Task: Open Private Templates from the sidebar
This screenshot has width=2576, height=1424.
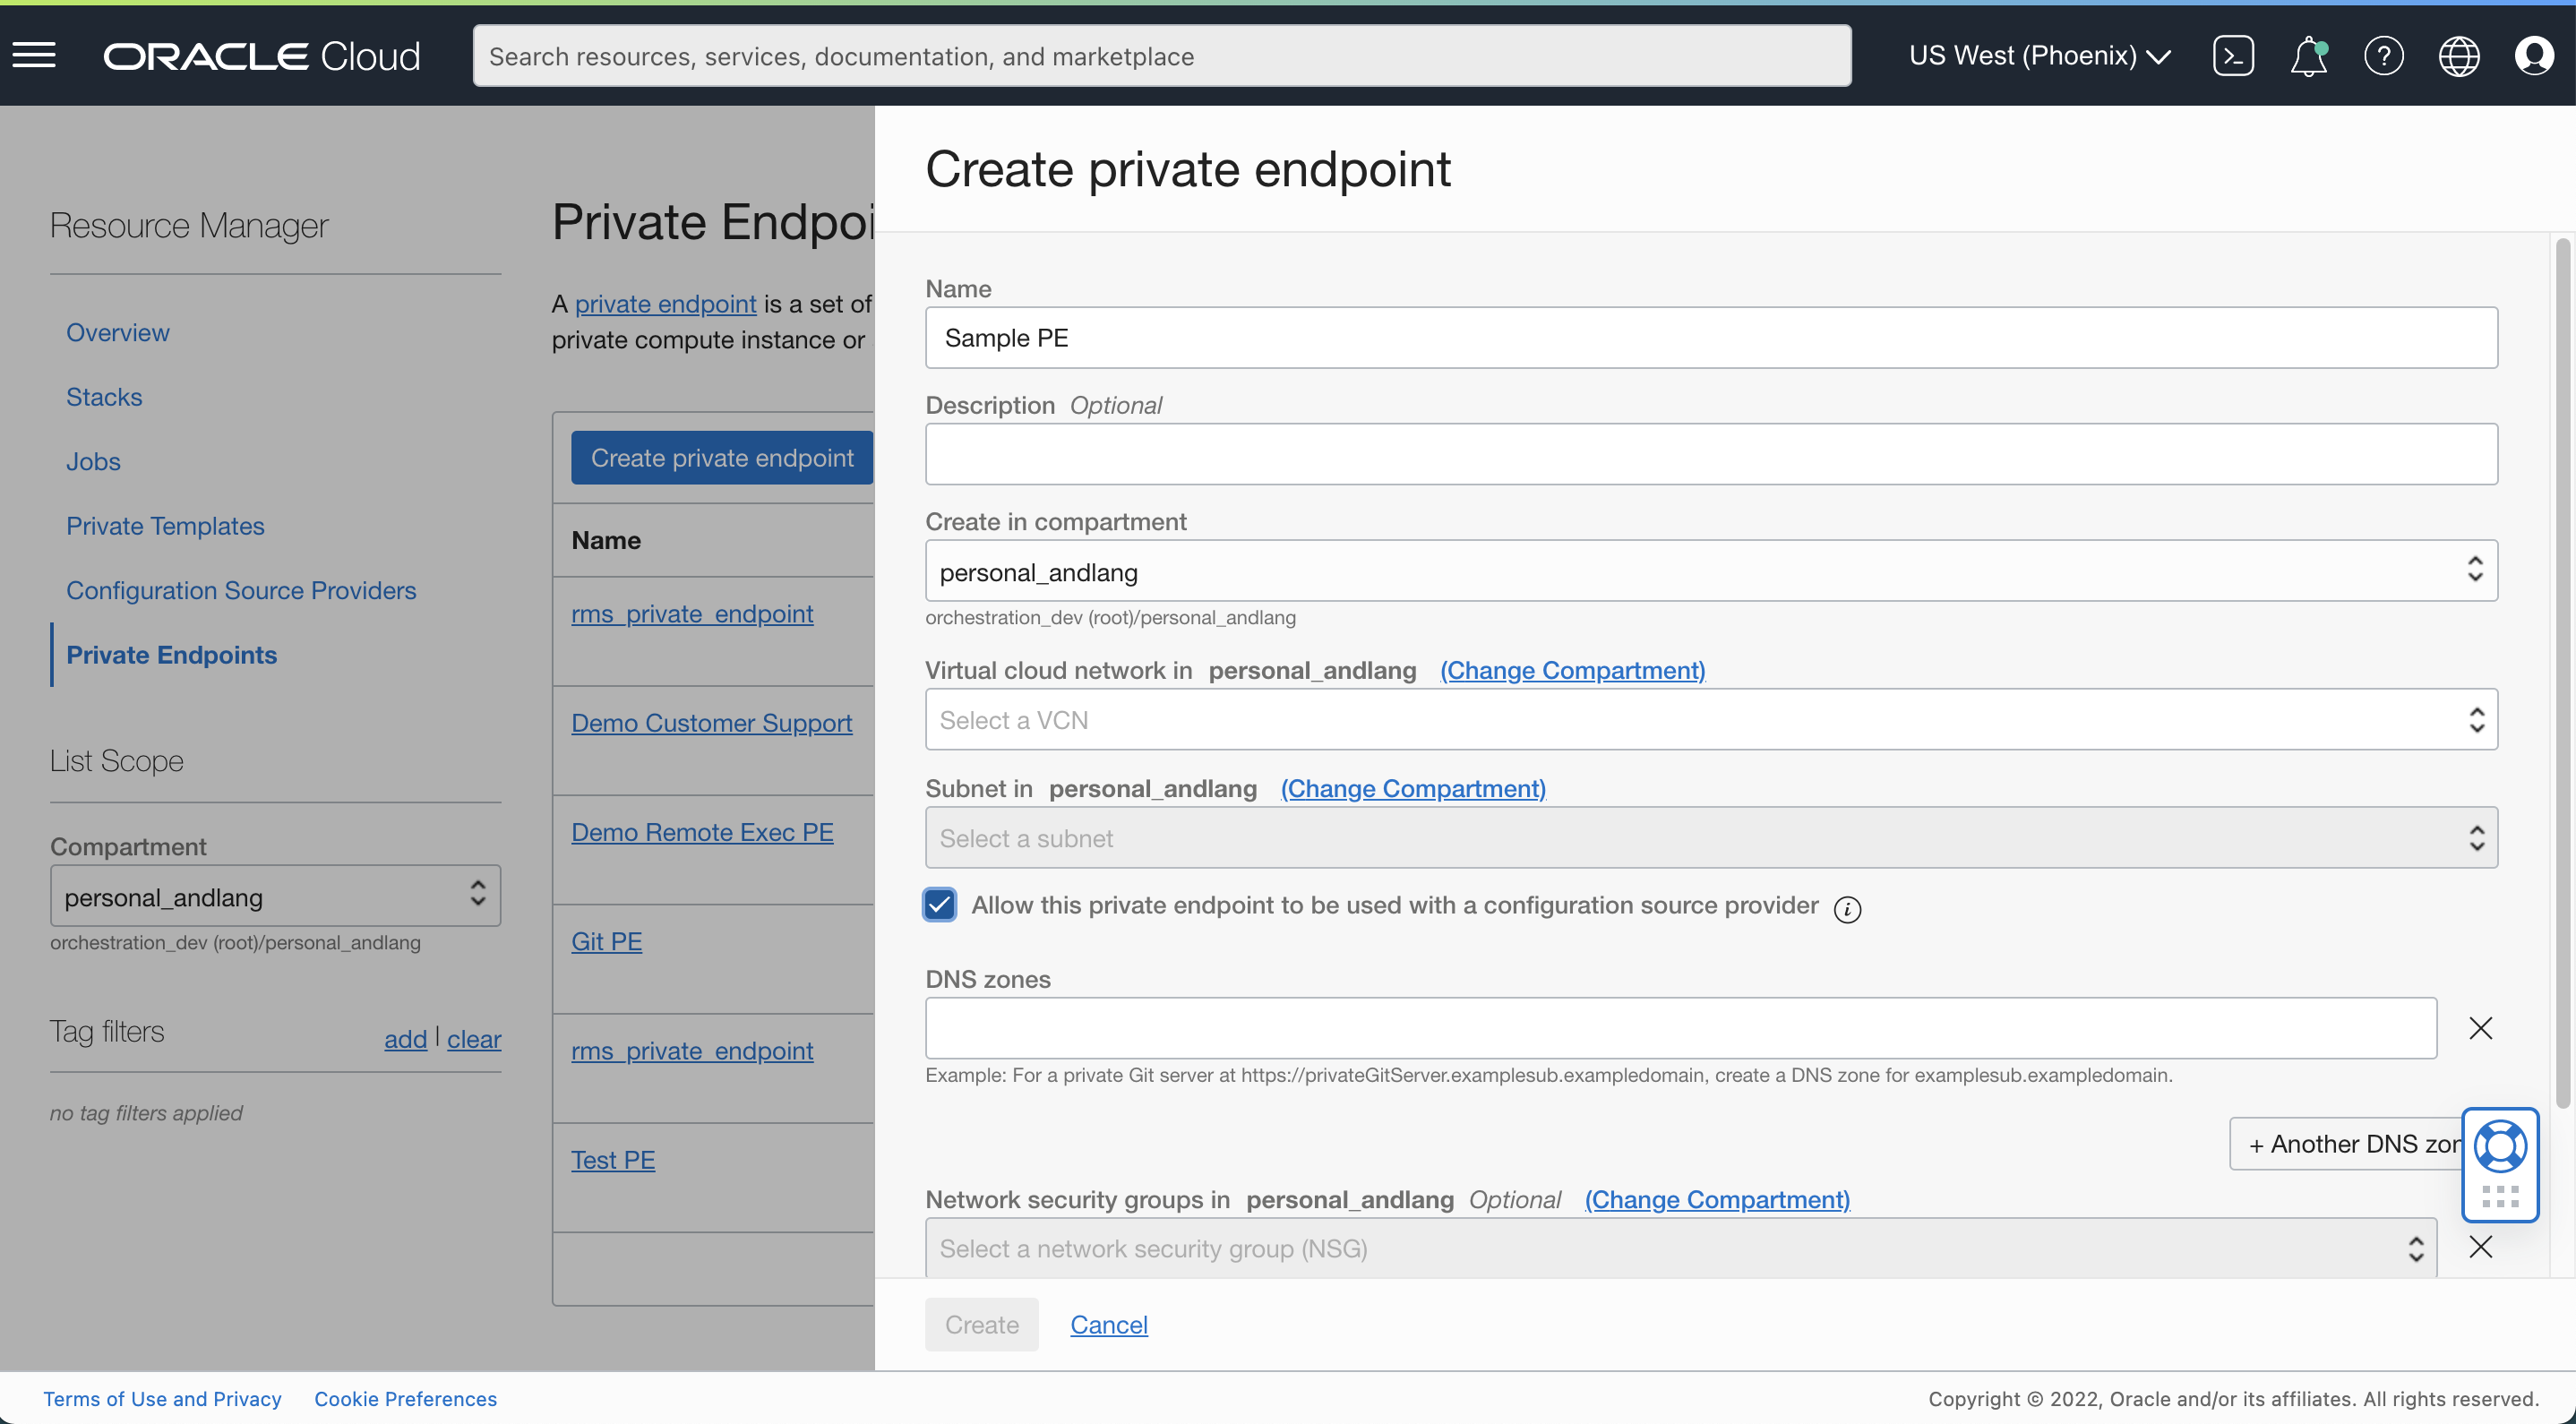Action: (x=165, y=525)
